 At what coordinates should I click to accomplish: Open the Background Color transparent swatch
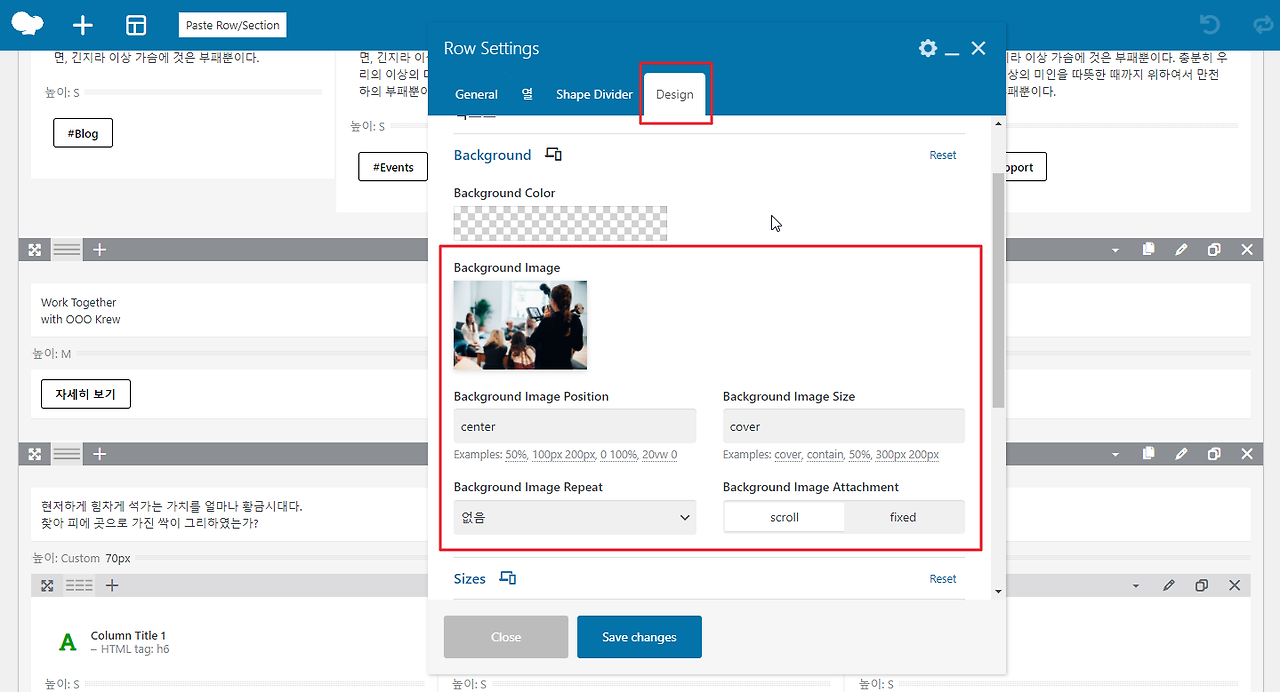(560, 223)
